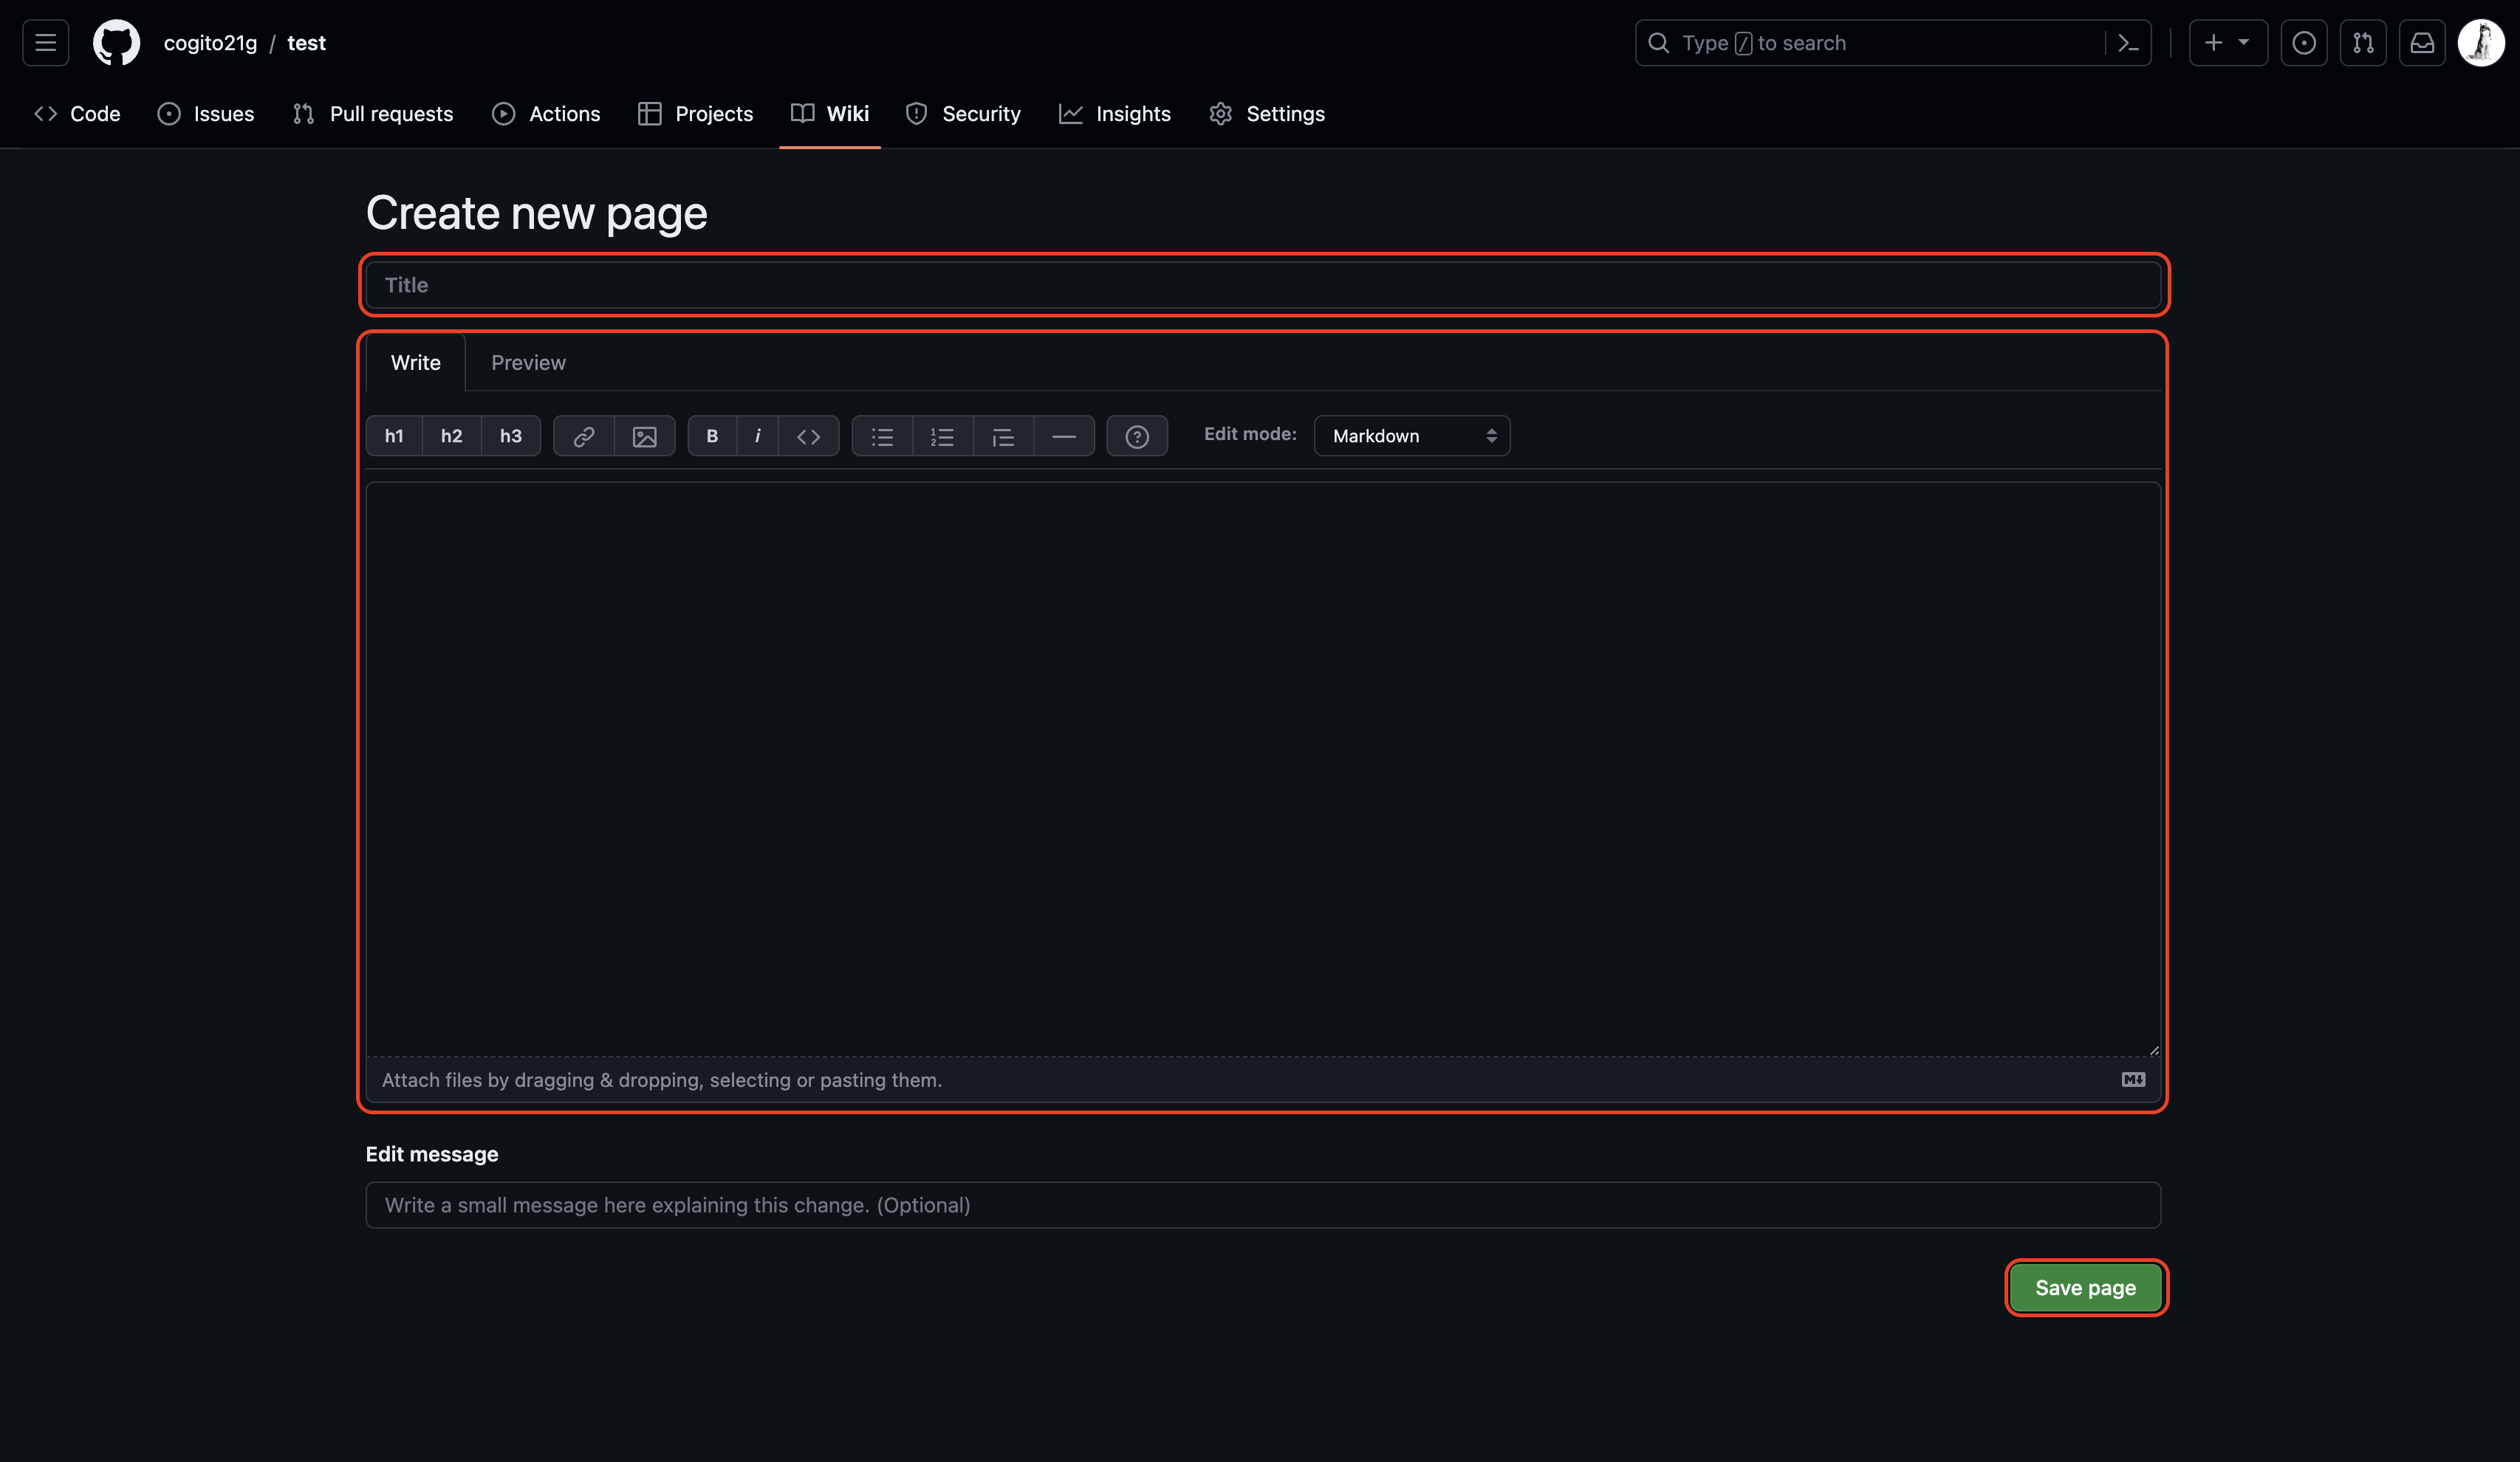Open the hamburger navigation menu
Viewport: 2520px width, 1462px height.
45,43
